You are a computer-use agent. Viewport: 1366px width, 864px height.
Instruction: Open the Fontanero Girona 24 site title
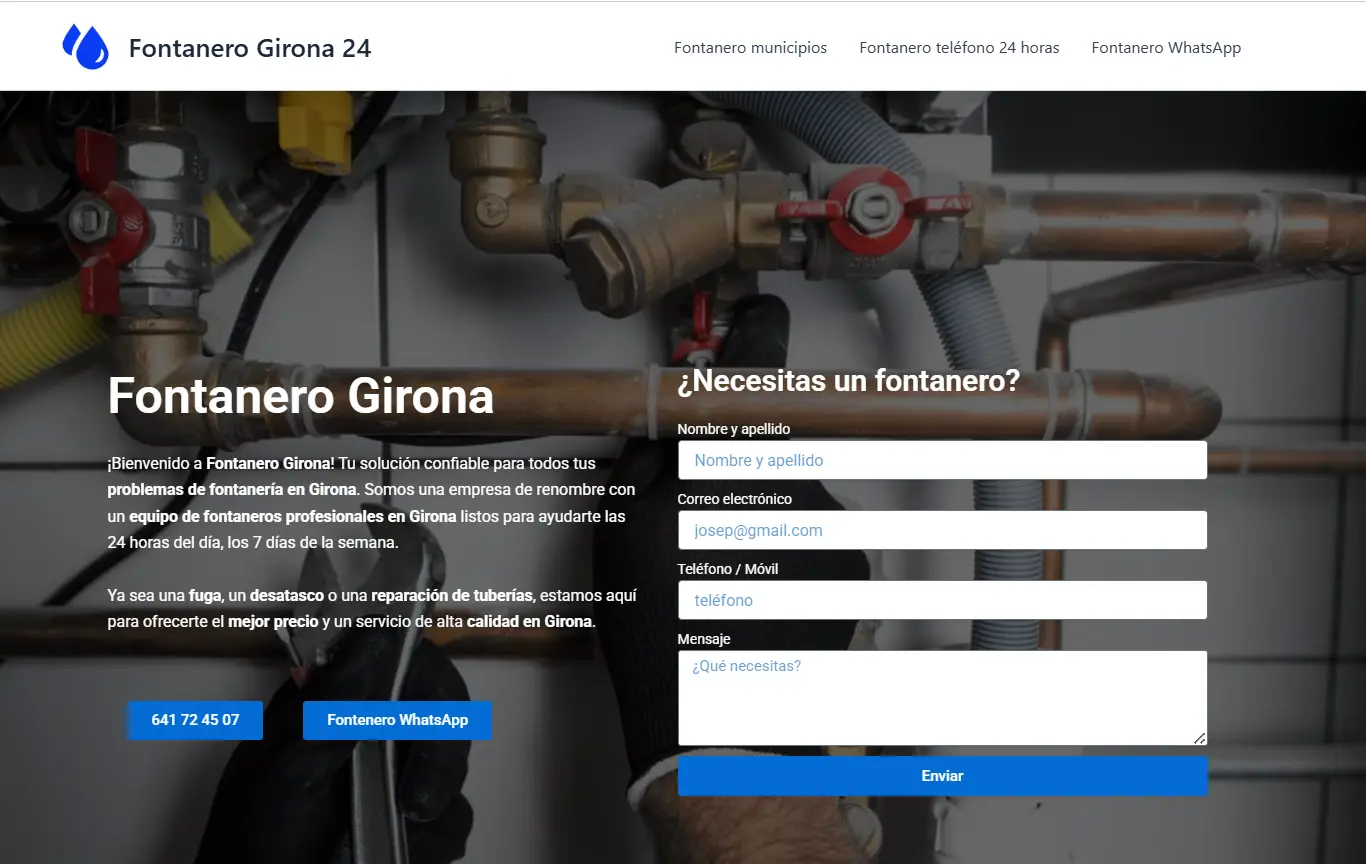(250, 48)
